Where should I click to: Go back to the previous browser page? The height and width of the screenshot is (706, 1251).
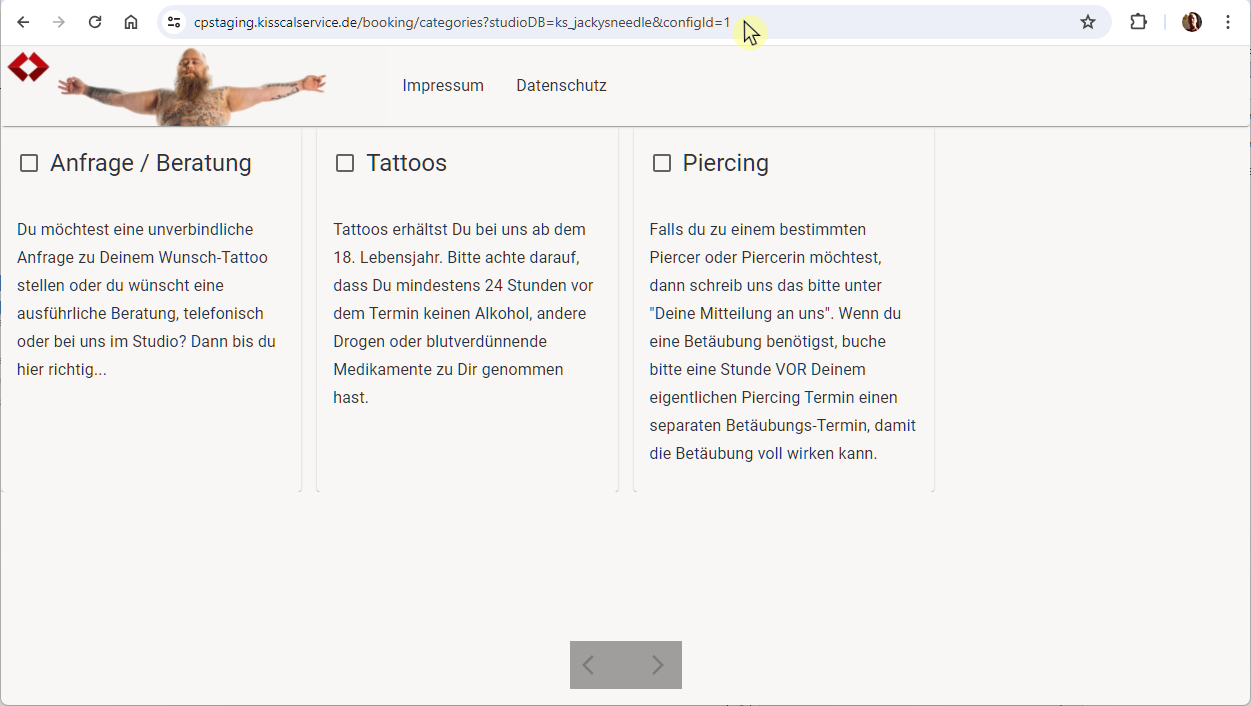pos(24,22)
